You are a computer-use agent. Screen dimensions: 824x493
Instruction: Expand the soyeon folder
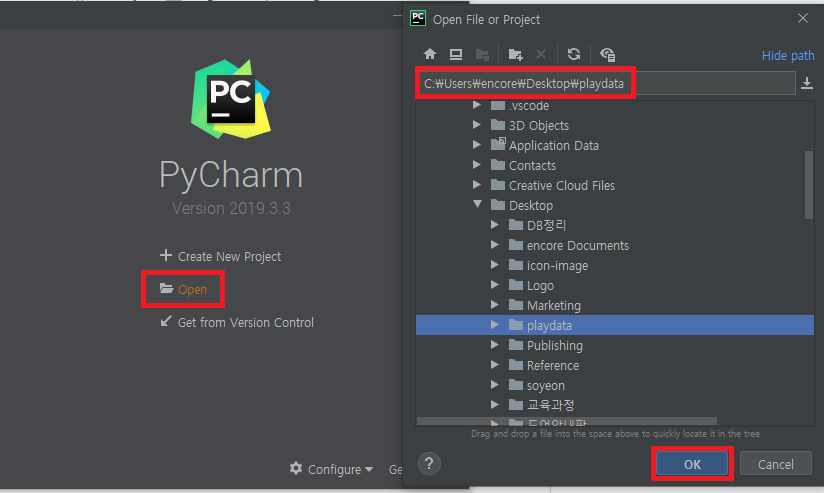click(495, 384)
